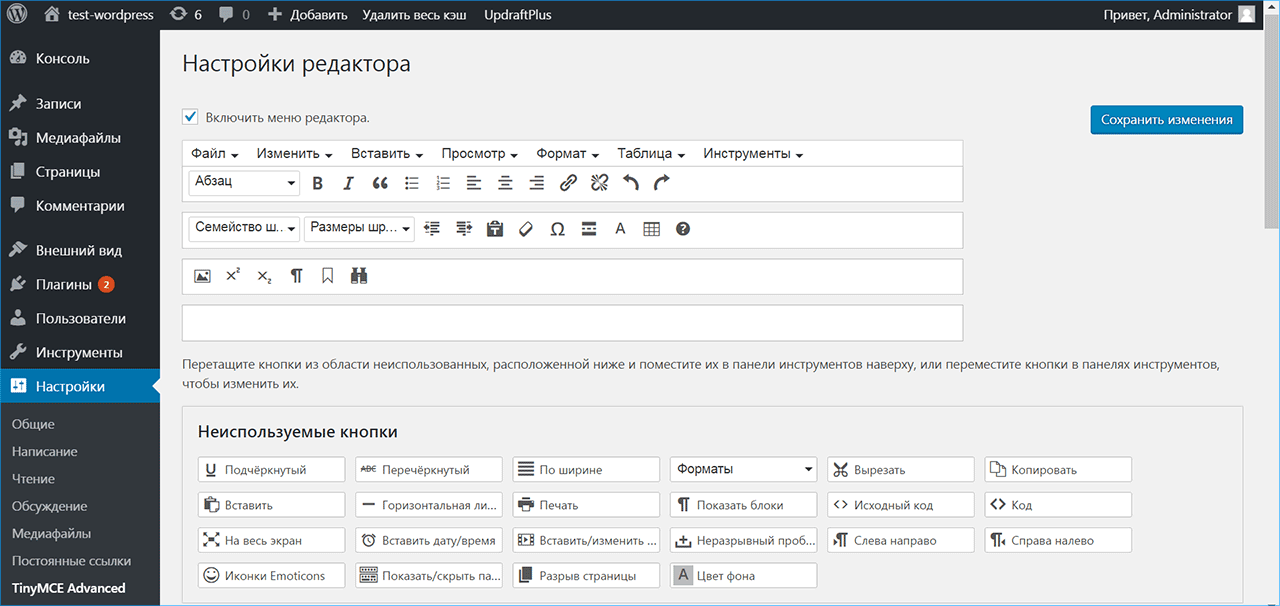
Task: Open the Изменить menu
Action: click(x=294, y=154)
